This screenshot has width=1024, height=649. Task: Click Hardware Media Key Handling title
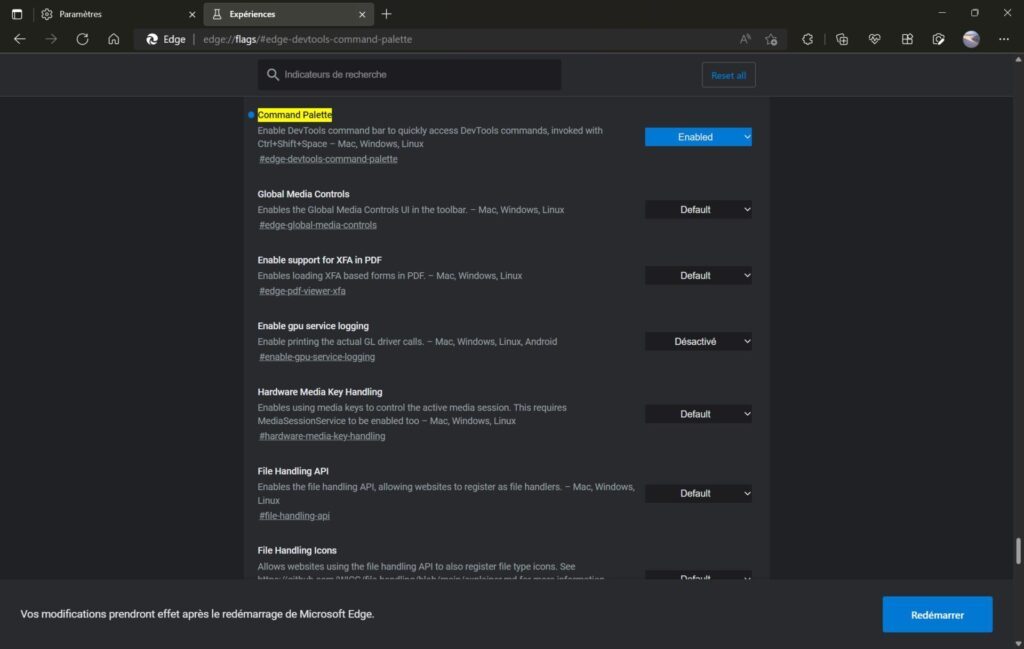point(320,392)
